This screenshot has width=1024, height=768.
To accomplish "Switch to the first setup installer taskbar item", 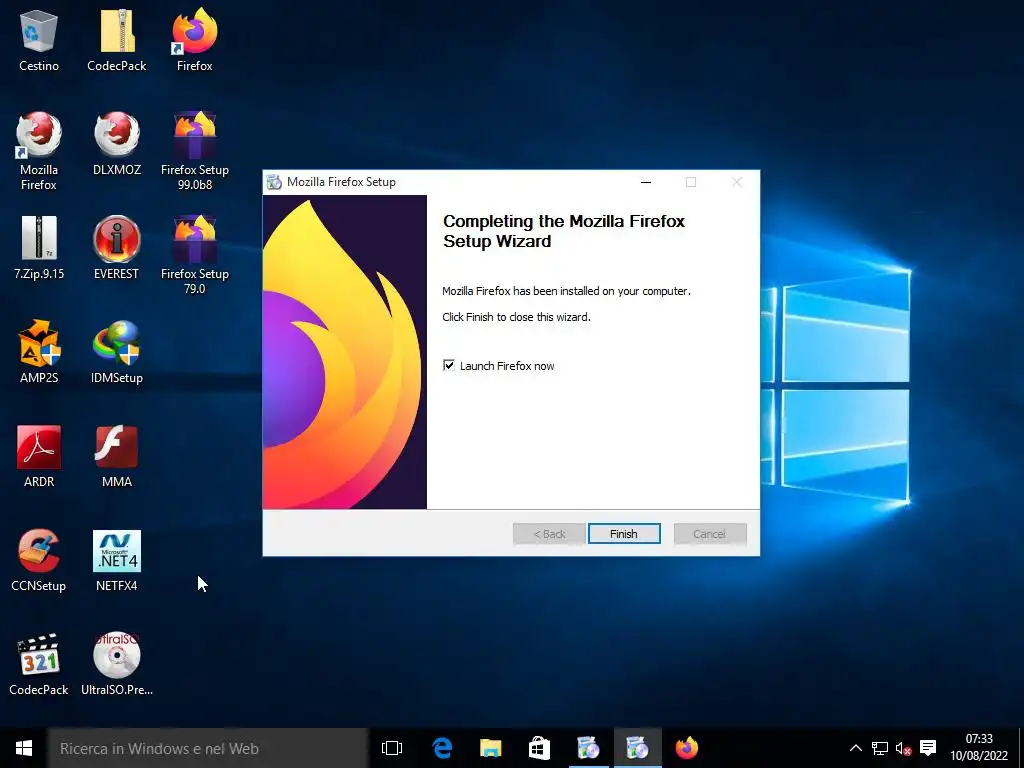I will click(x=588, y=748).
